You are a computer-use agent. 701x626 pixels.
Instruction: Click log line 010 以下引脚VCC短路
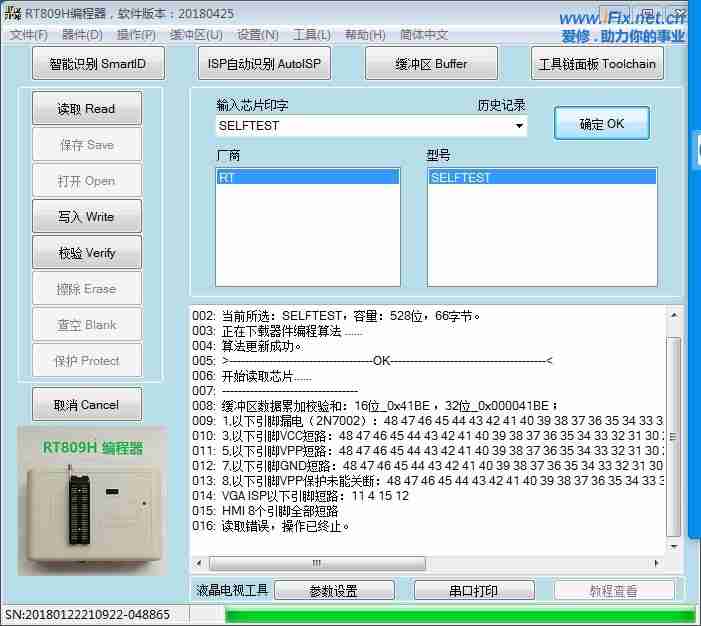[428, 436]
